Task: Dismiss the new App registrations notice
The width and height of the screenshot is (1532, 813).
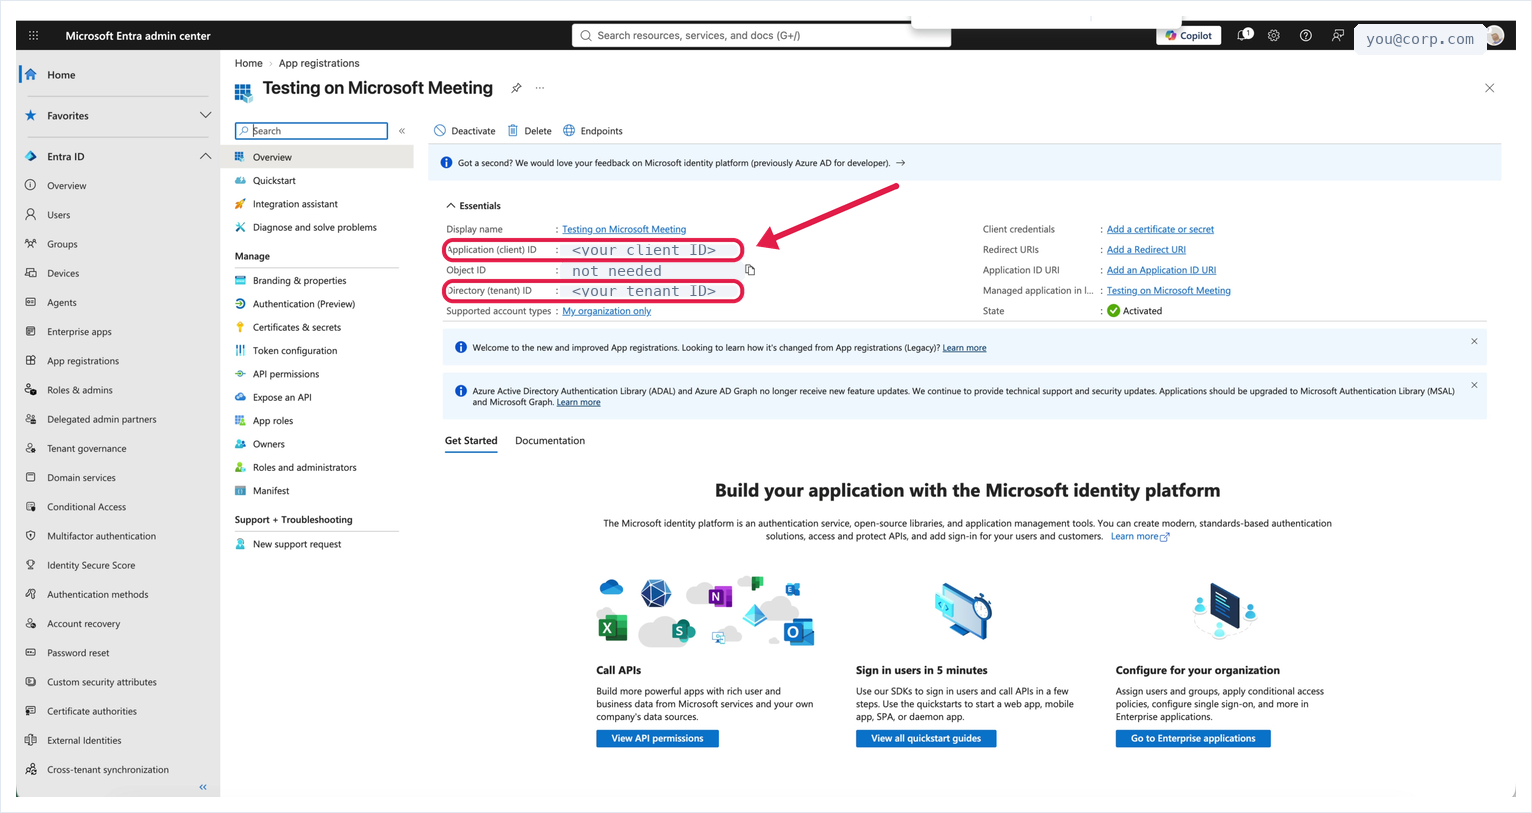Action: 1474,342
